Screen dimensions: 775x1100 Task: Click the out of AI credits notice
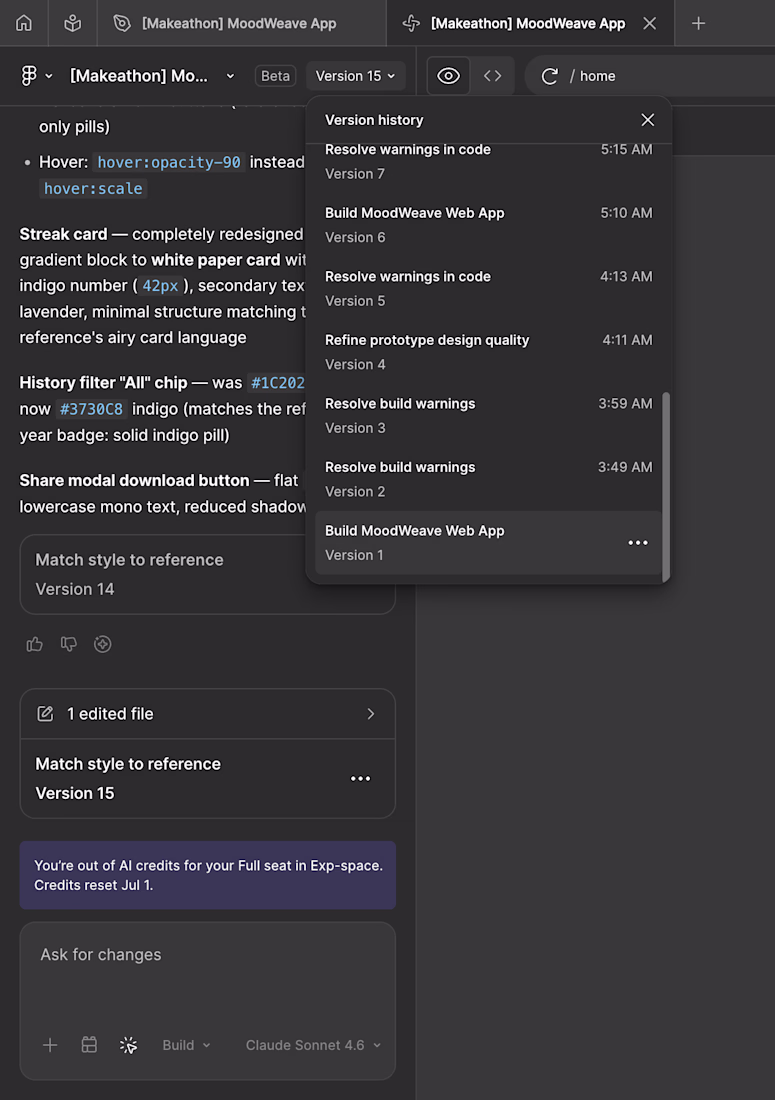tap(208, 875)
